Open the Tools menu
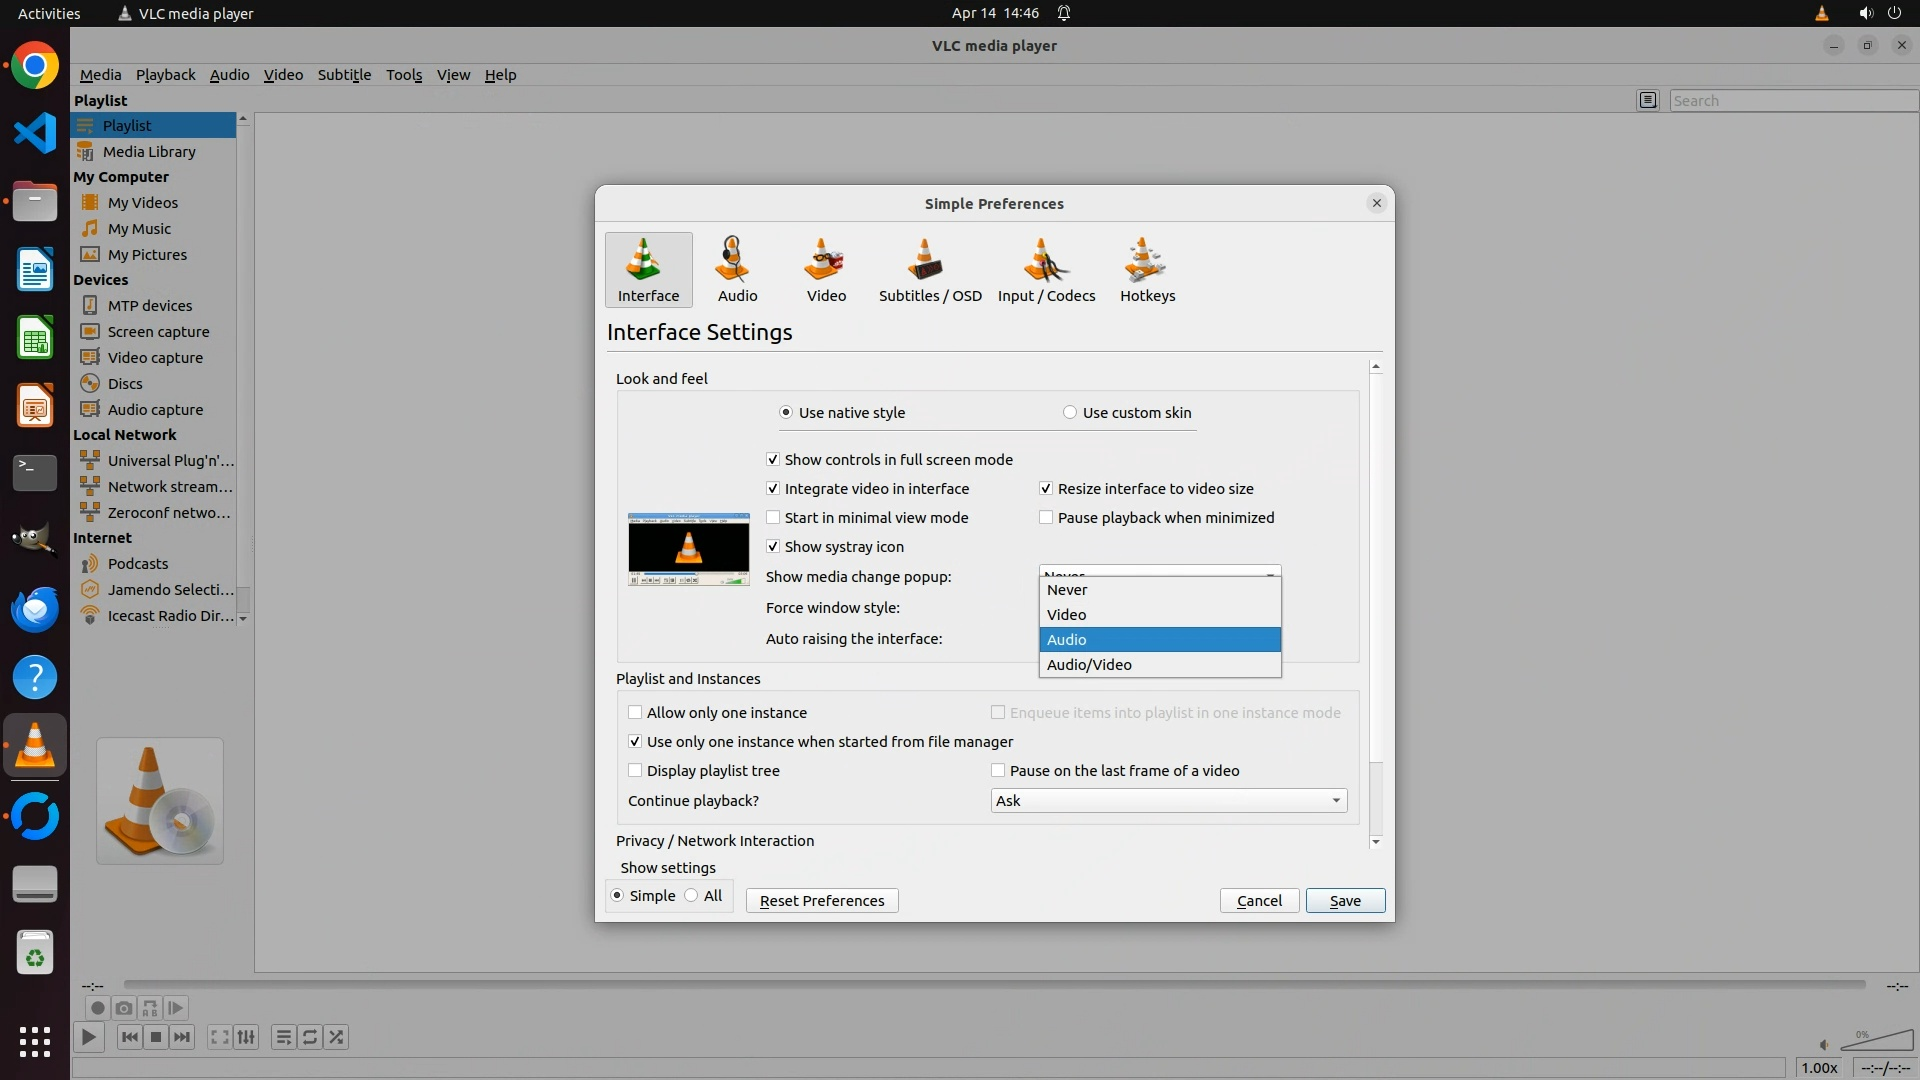Viewport: 1920px width, 1080px height. pyautogui.click(x=404, y=75)
